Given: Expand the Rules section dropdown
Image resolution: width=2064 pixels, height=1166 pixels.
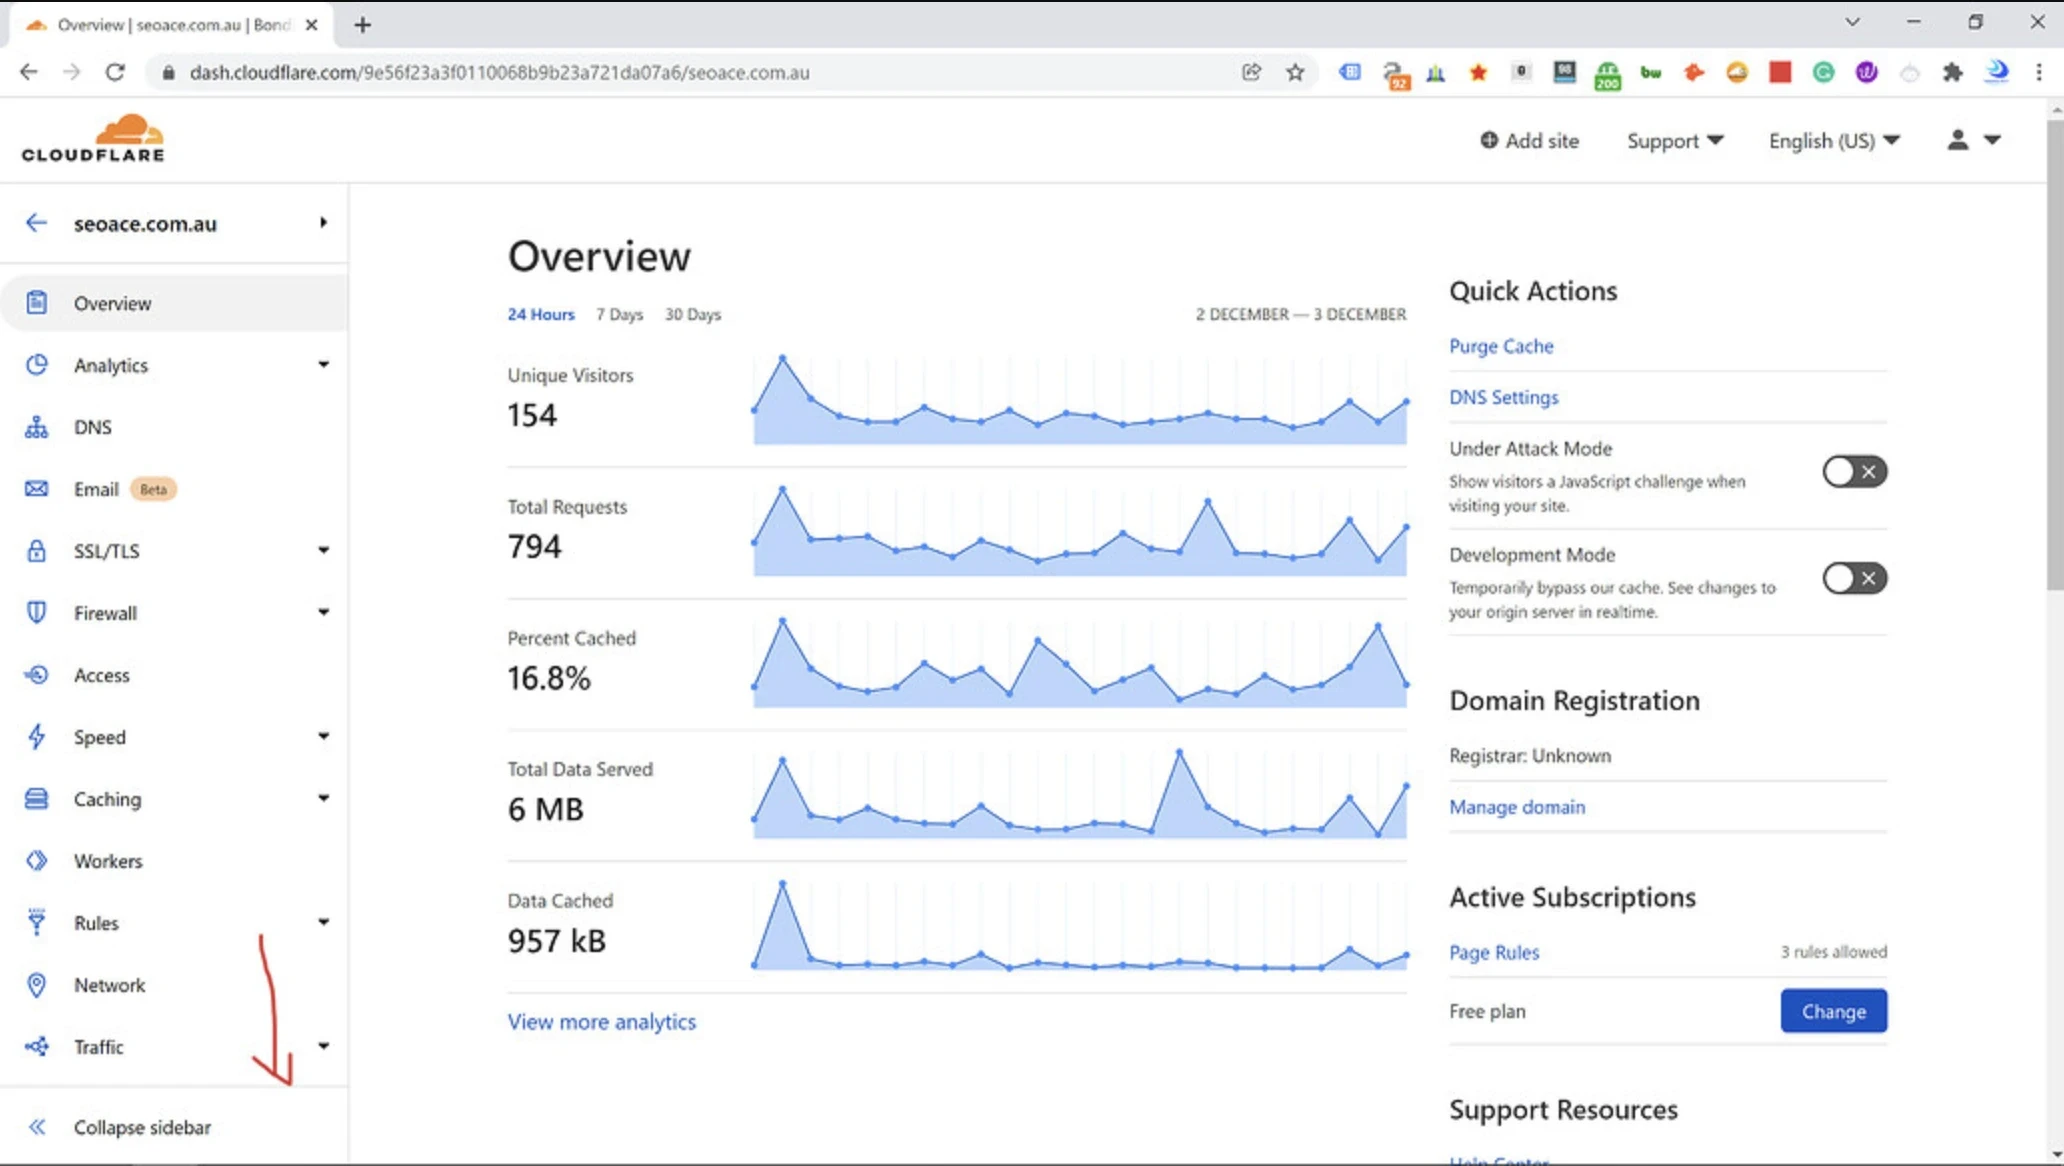Looking at the screenshot, I should click(x=320, y=922).
